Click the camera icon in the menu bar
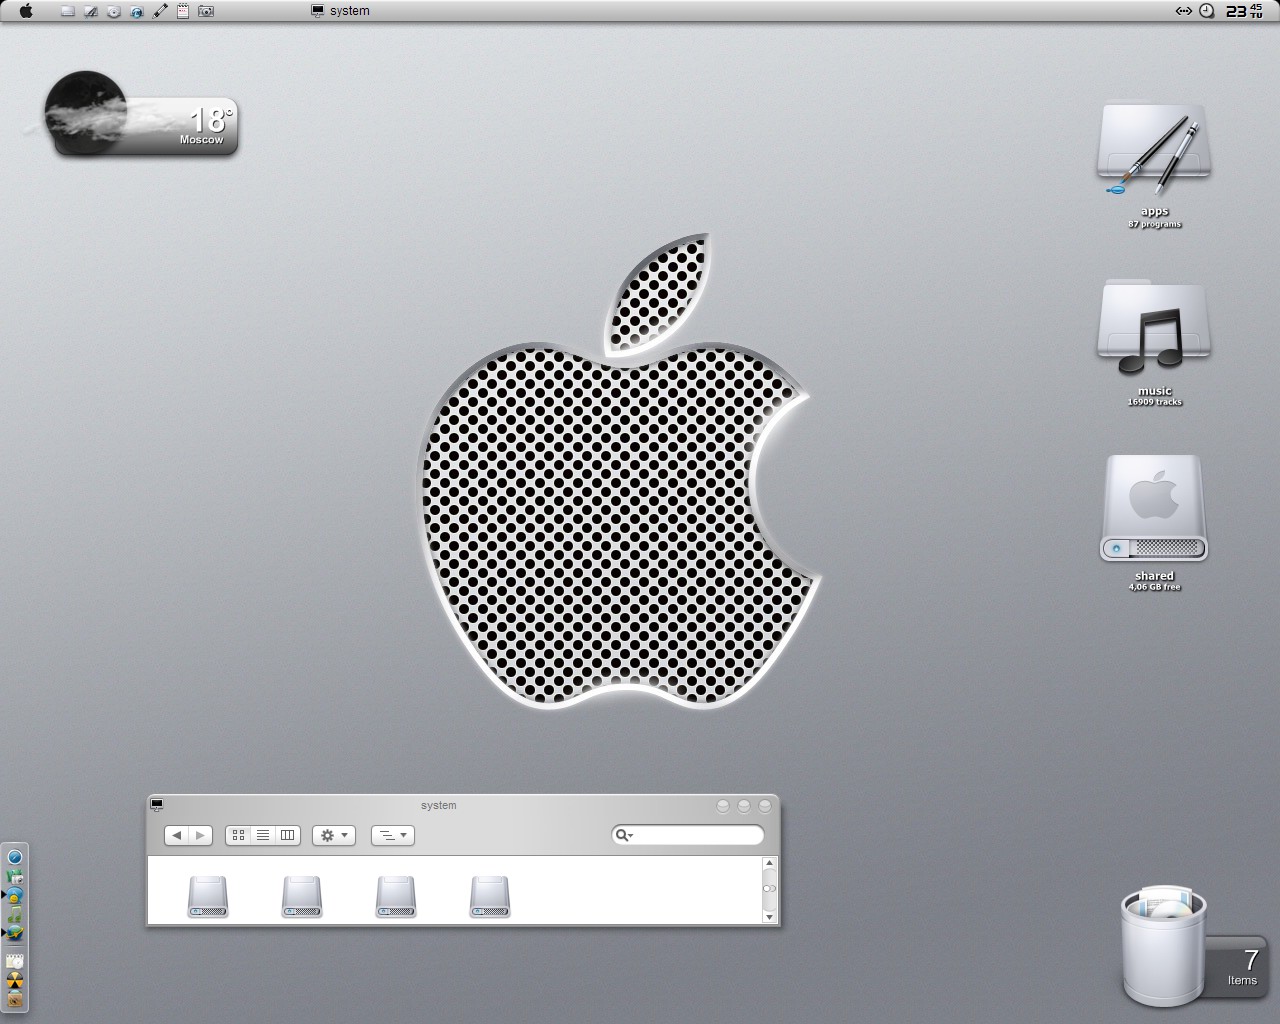The image size is (1280, 1024). coord(205,11)
